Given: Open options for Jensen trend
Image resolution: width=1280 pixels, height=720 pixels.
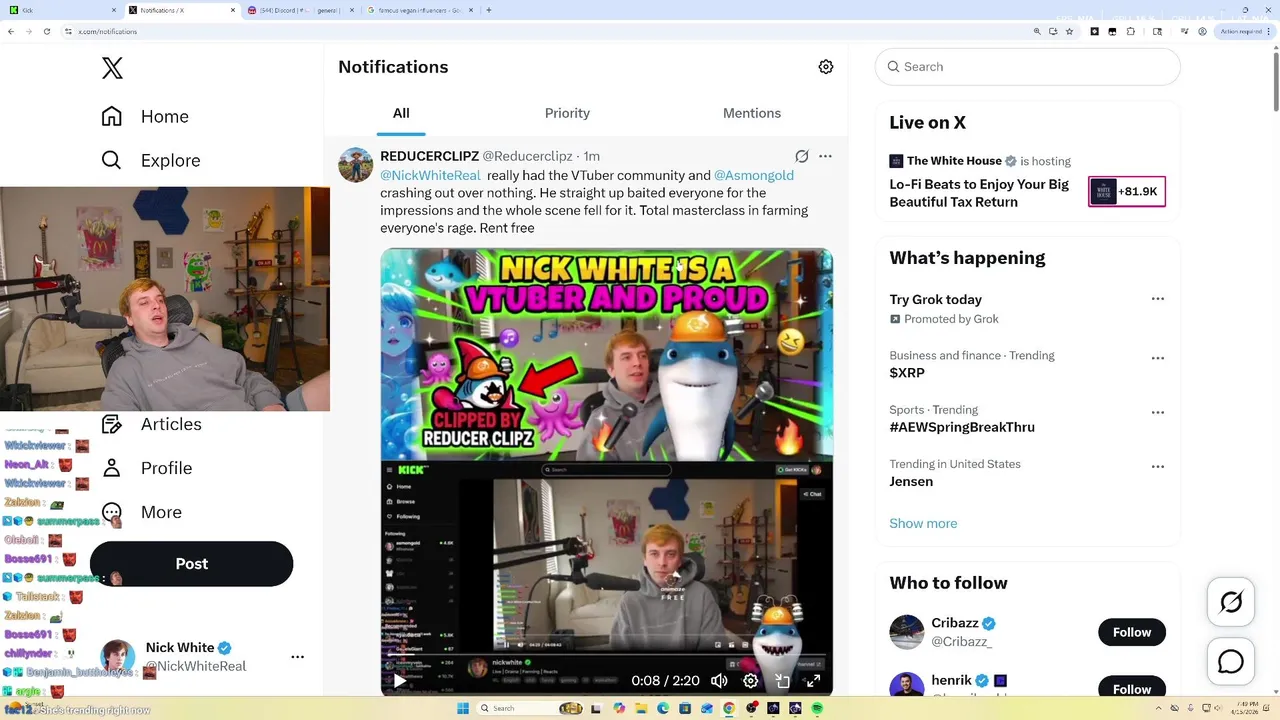Looking at the screenshot, I should (x=1158, y=466).
